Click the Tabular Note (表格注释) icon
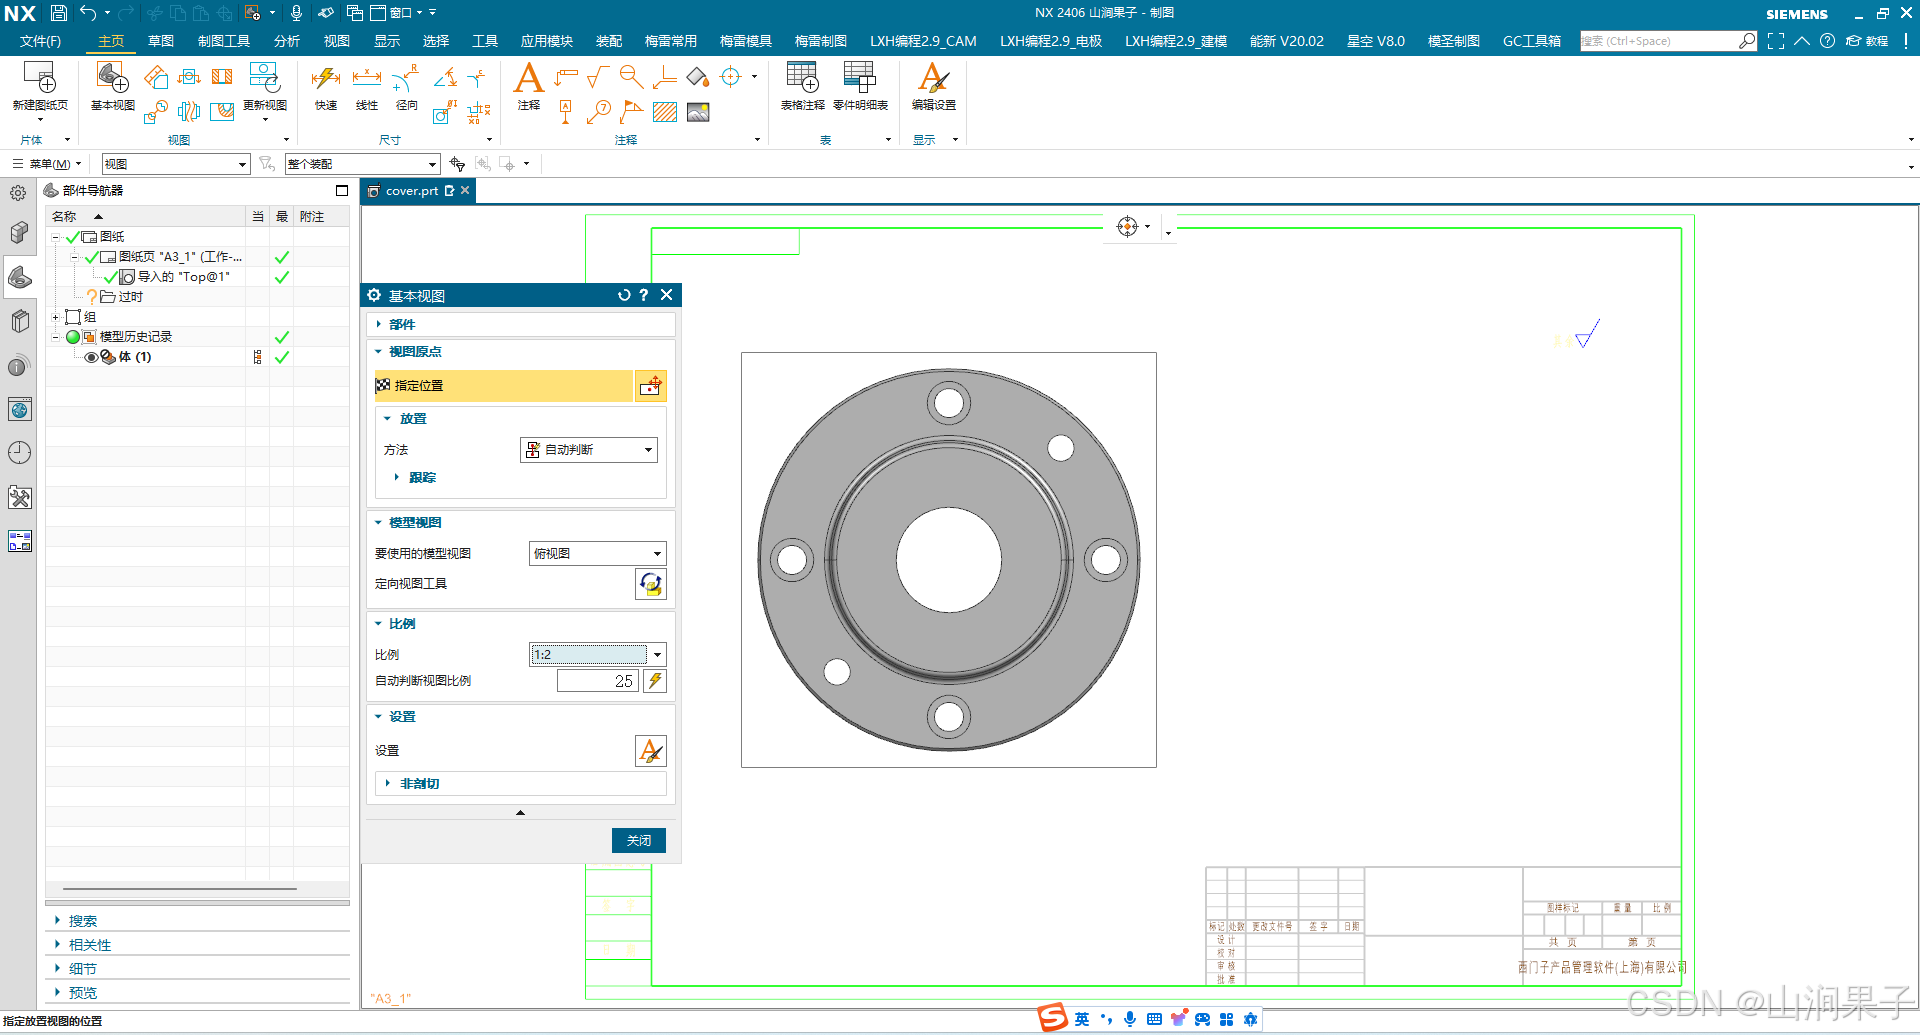1920x1035 pixels. 802,78
